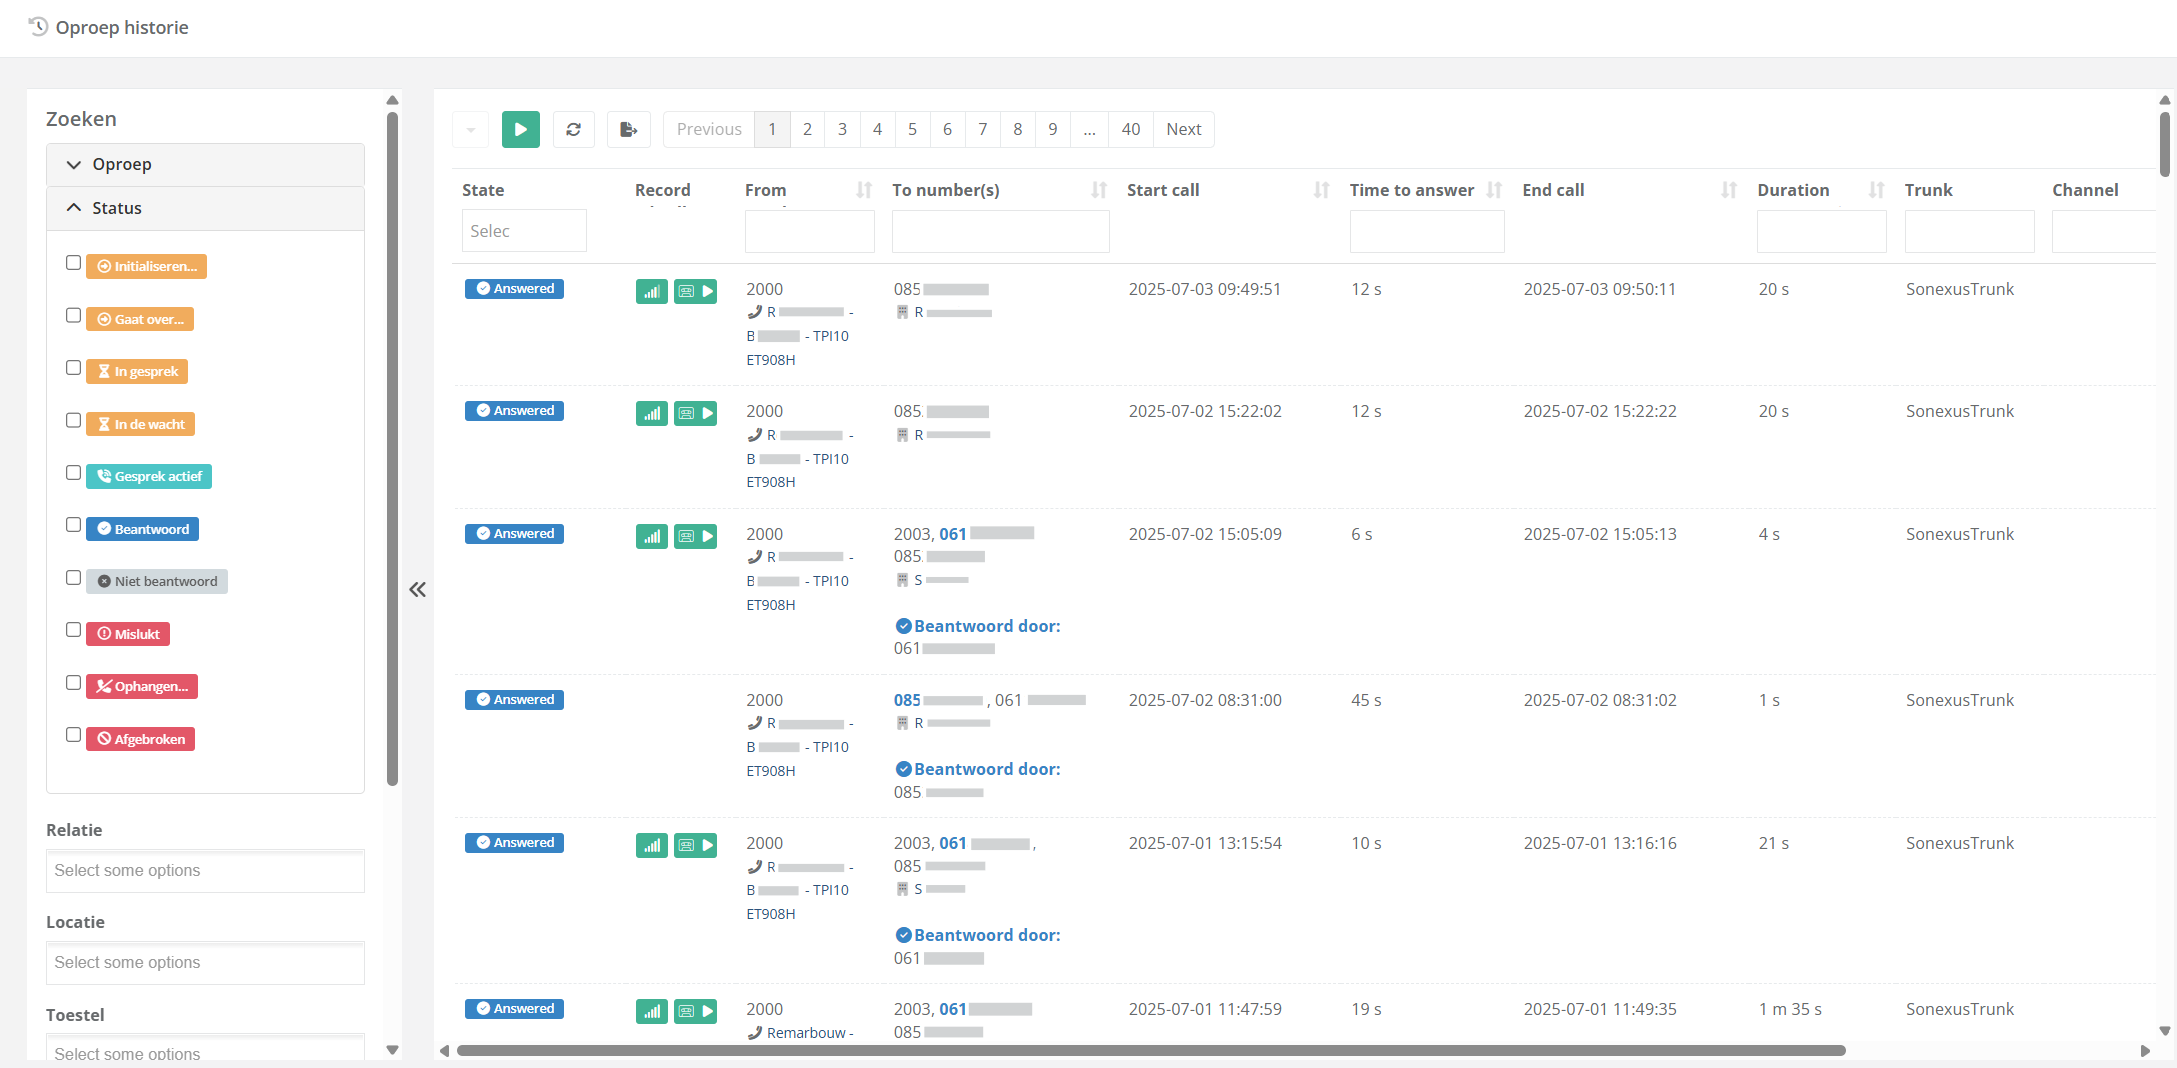
Task: Check the Mislukt status filter
Action: pos(73,630)
